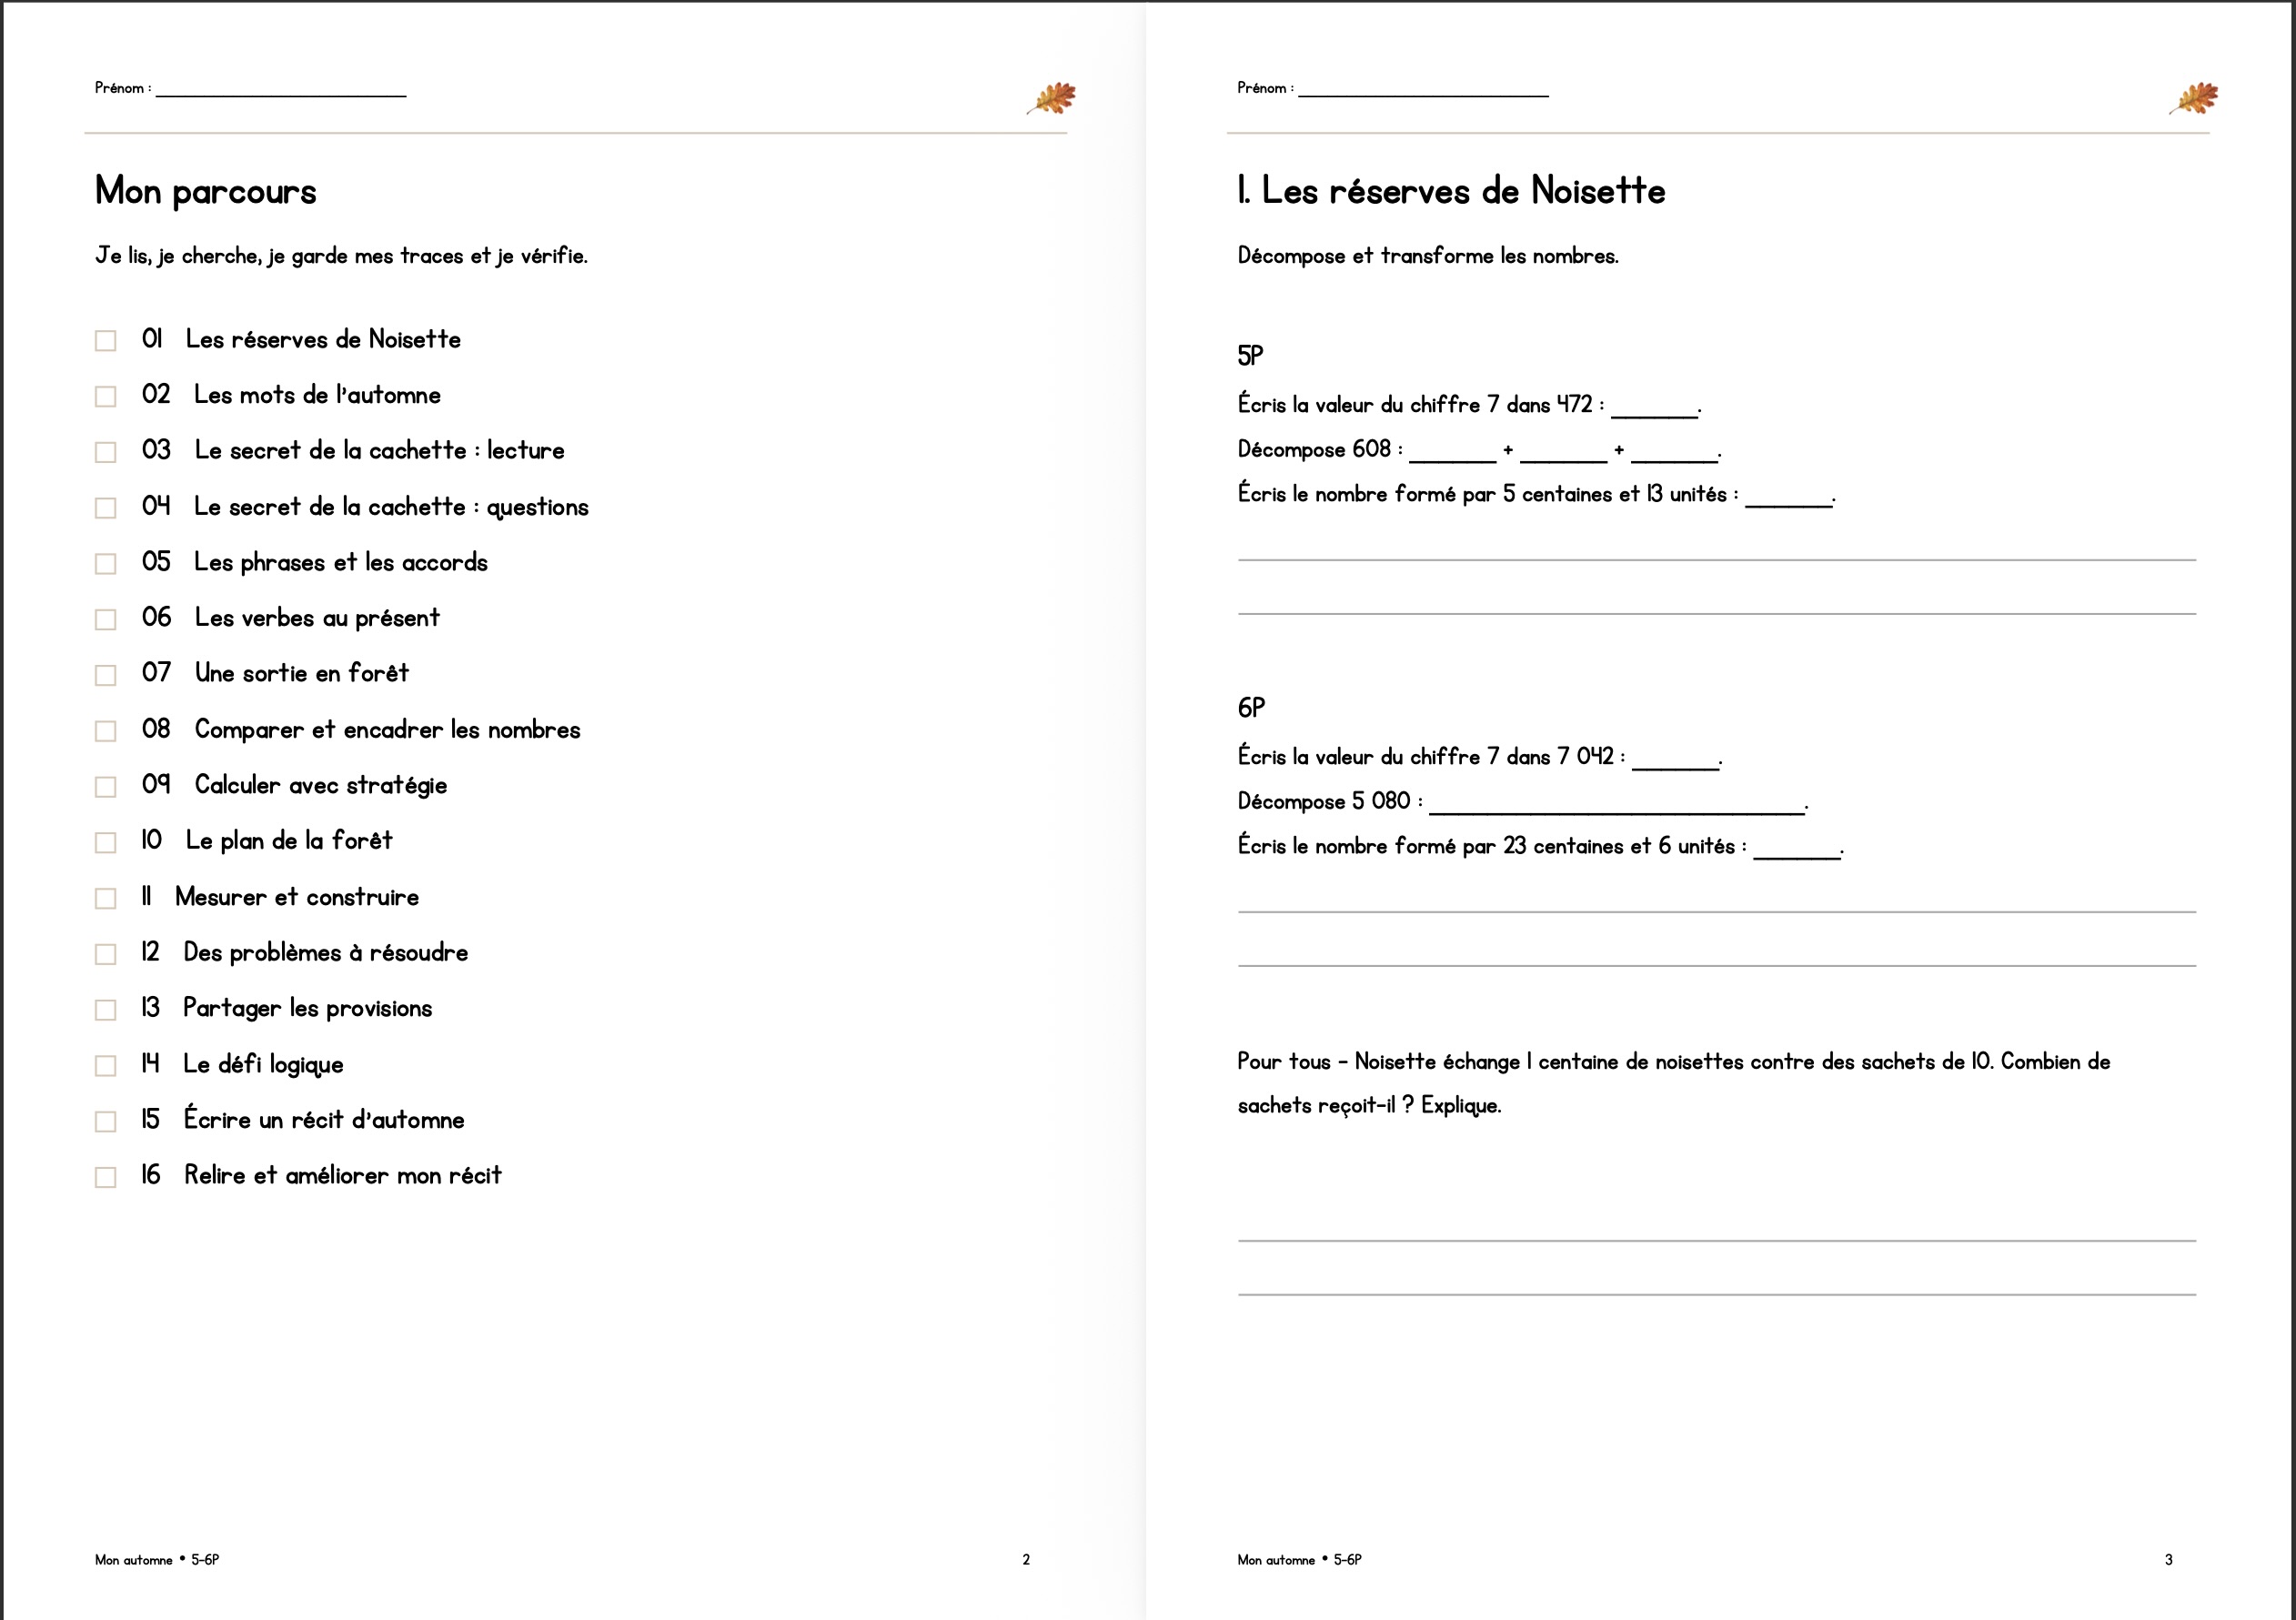Tick the checkbox for 03 Le secret de la cachette : lecture
Image resolution: width=2296 pixels, height=1620 pixels.
click(x=105, y=453)
